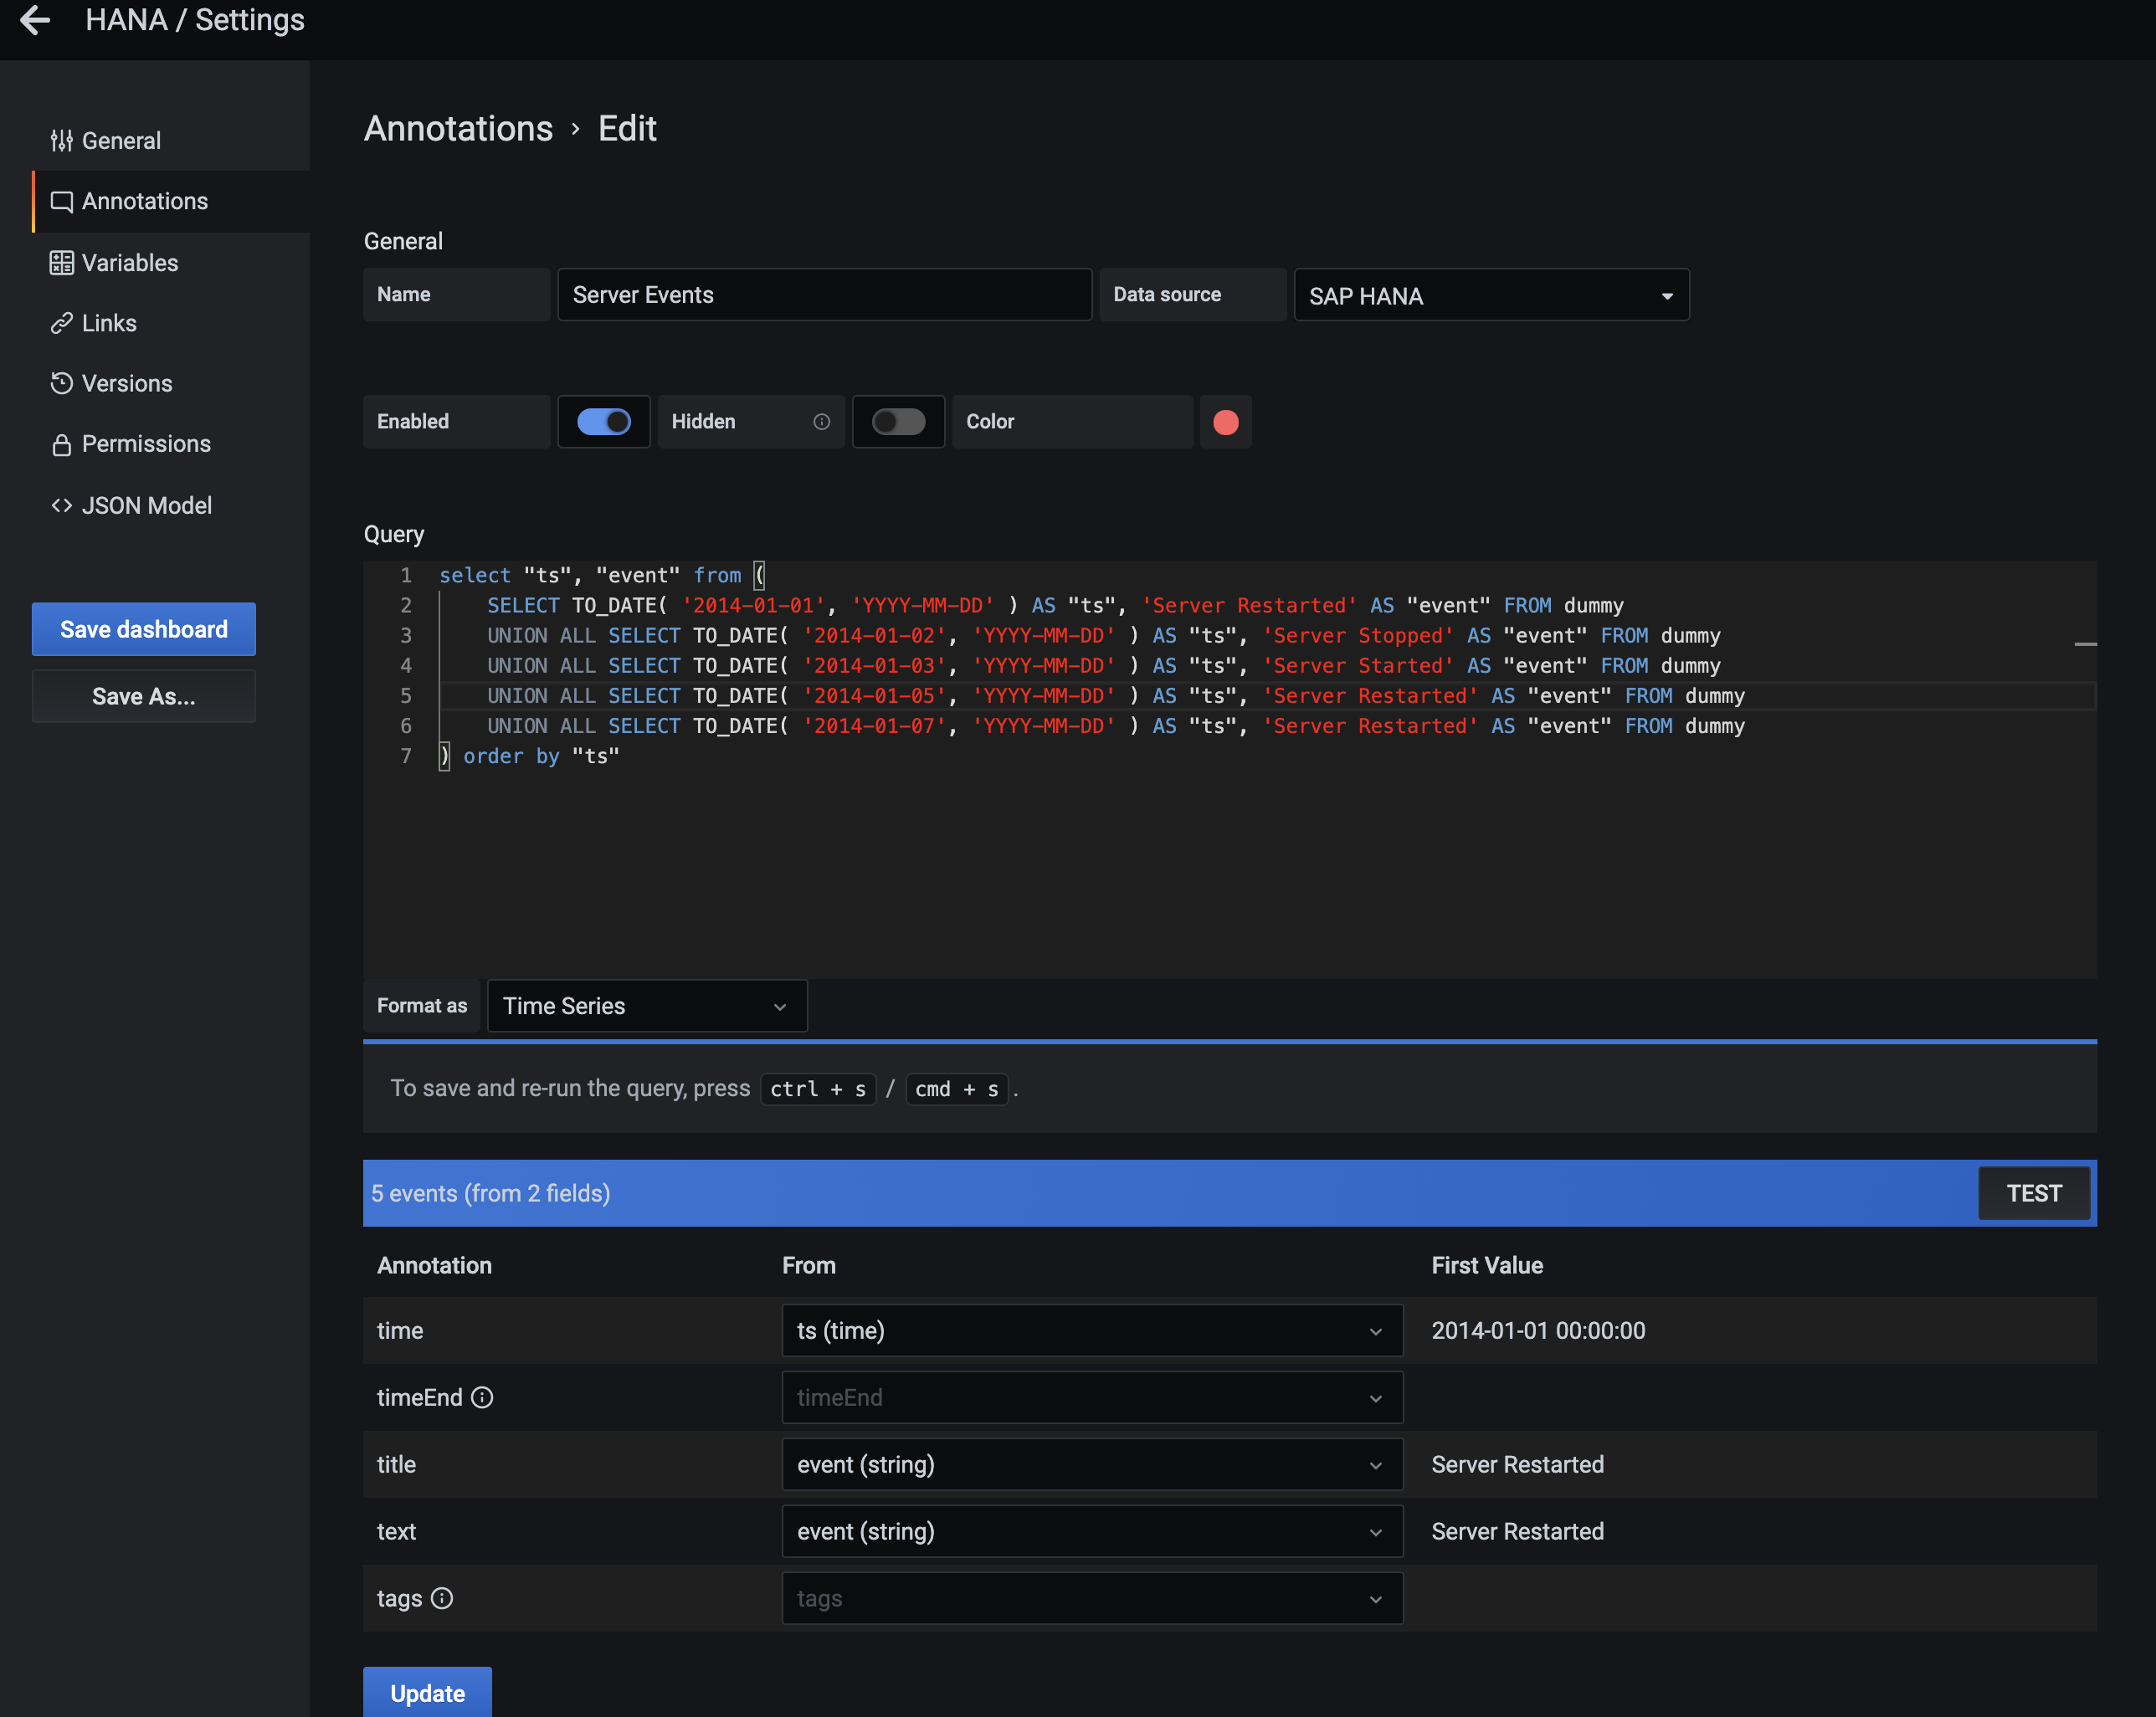The image size is (2156, 1717).
Task: Click the 'cmd + s' shortcut hint
Action: coord(957,1089)
